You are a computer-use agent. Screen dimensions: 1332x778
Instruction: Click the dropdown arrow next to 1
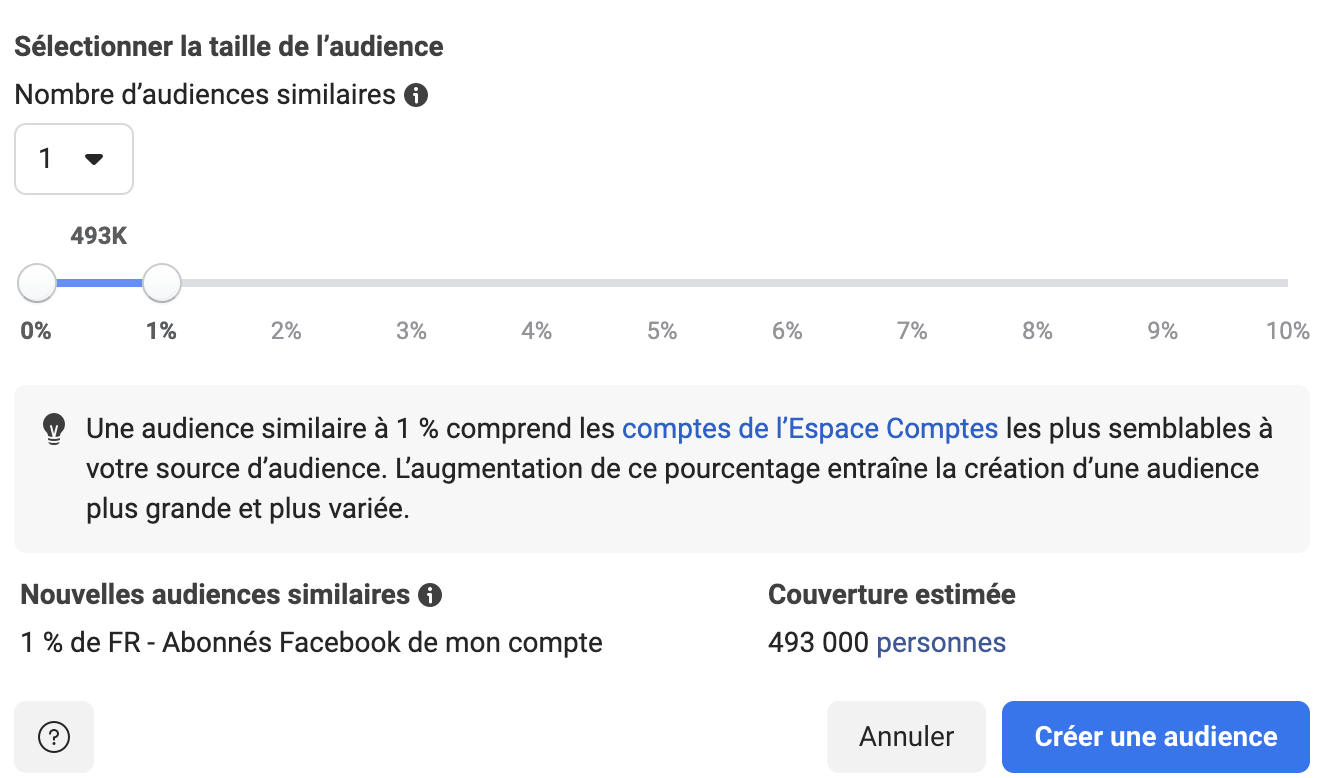click(94, 159)
